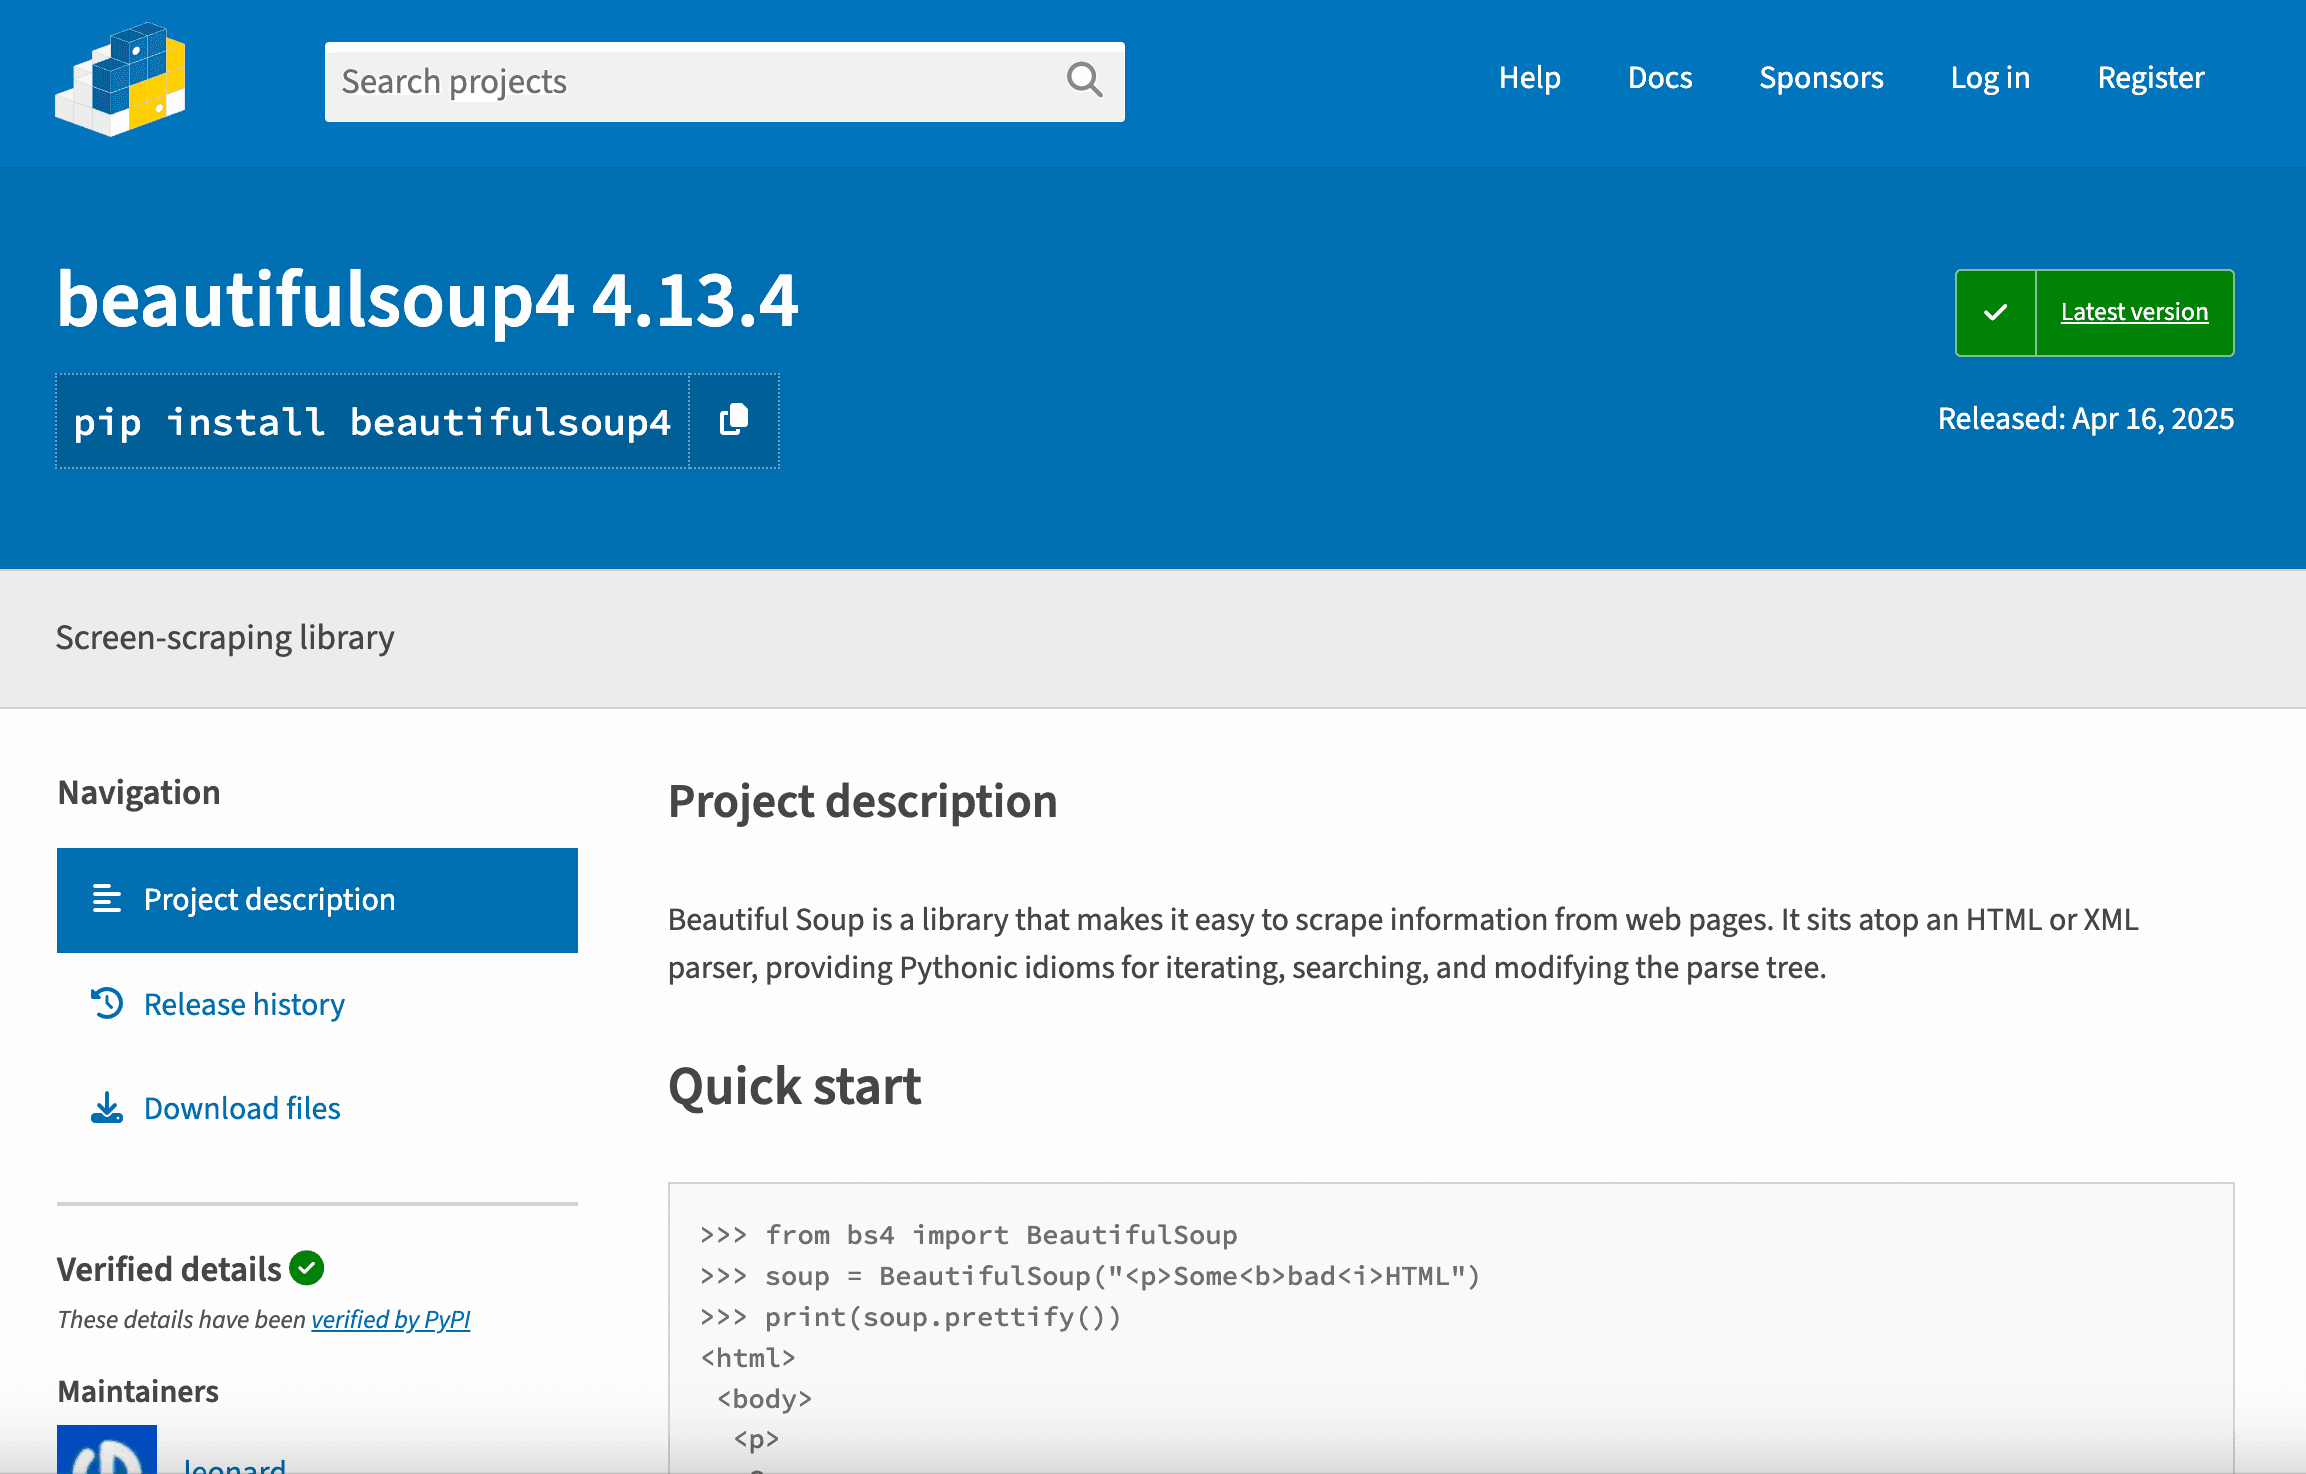Click the Screen-scraping library summary text
Viewport: 2306px width, 1474px height.
(x=225, y=637)
